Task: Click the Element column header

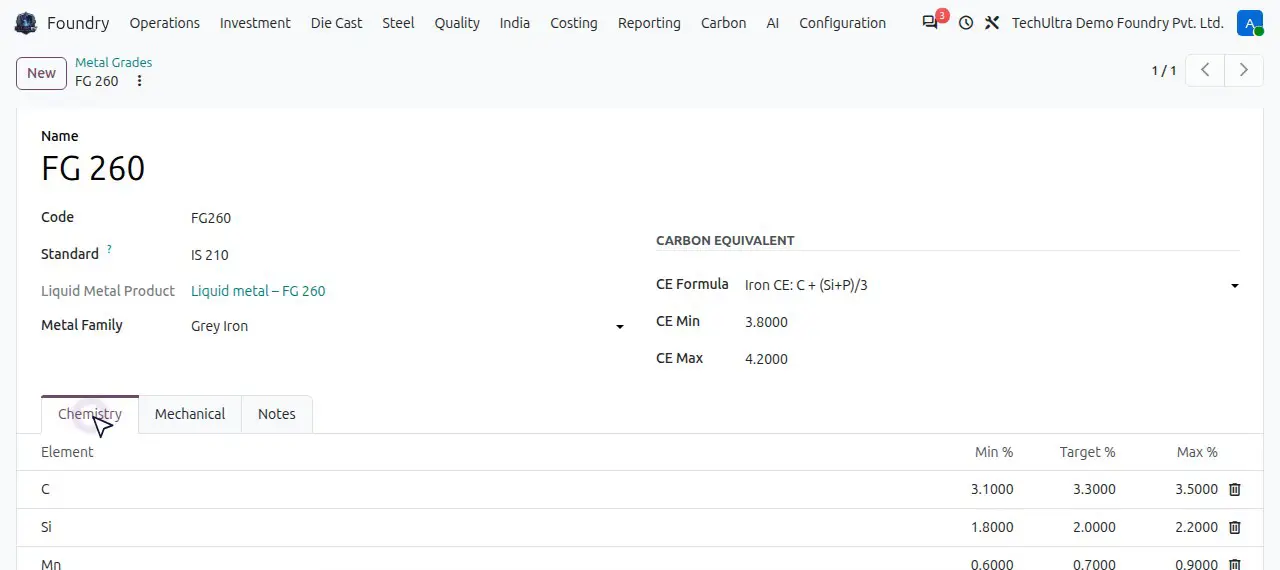Action: coord(67,452)
